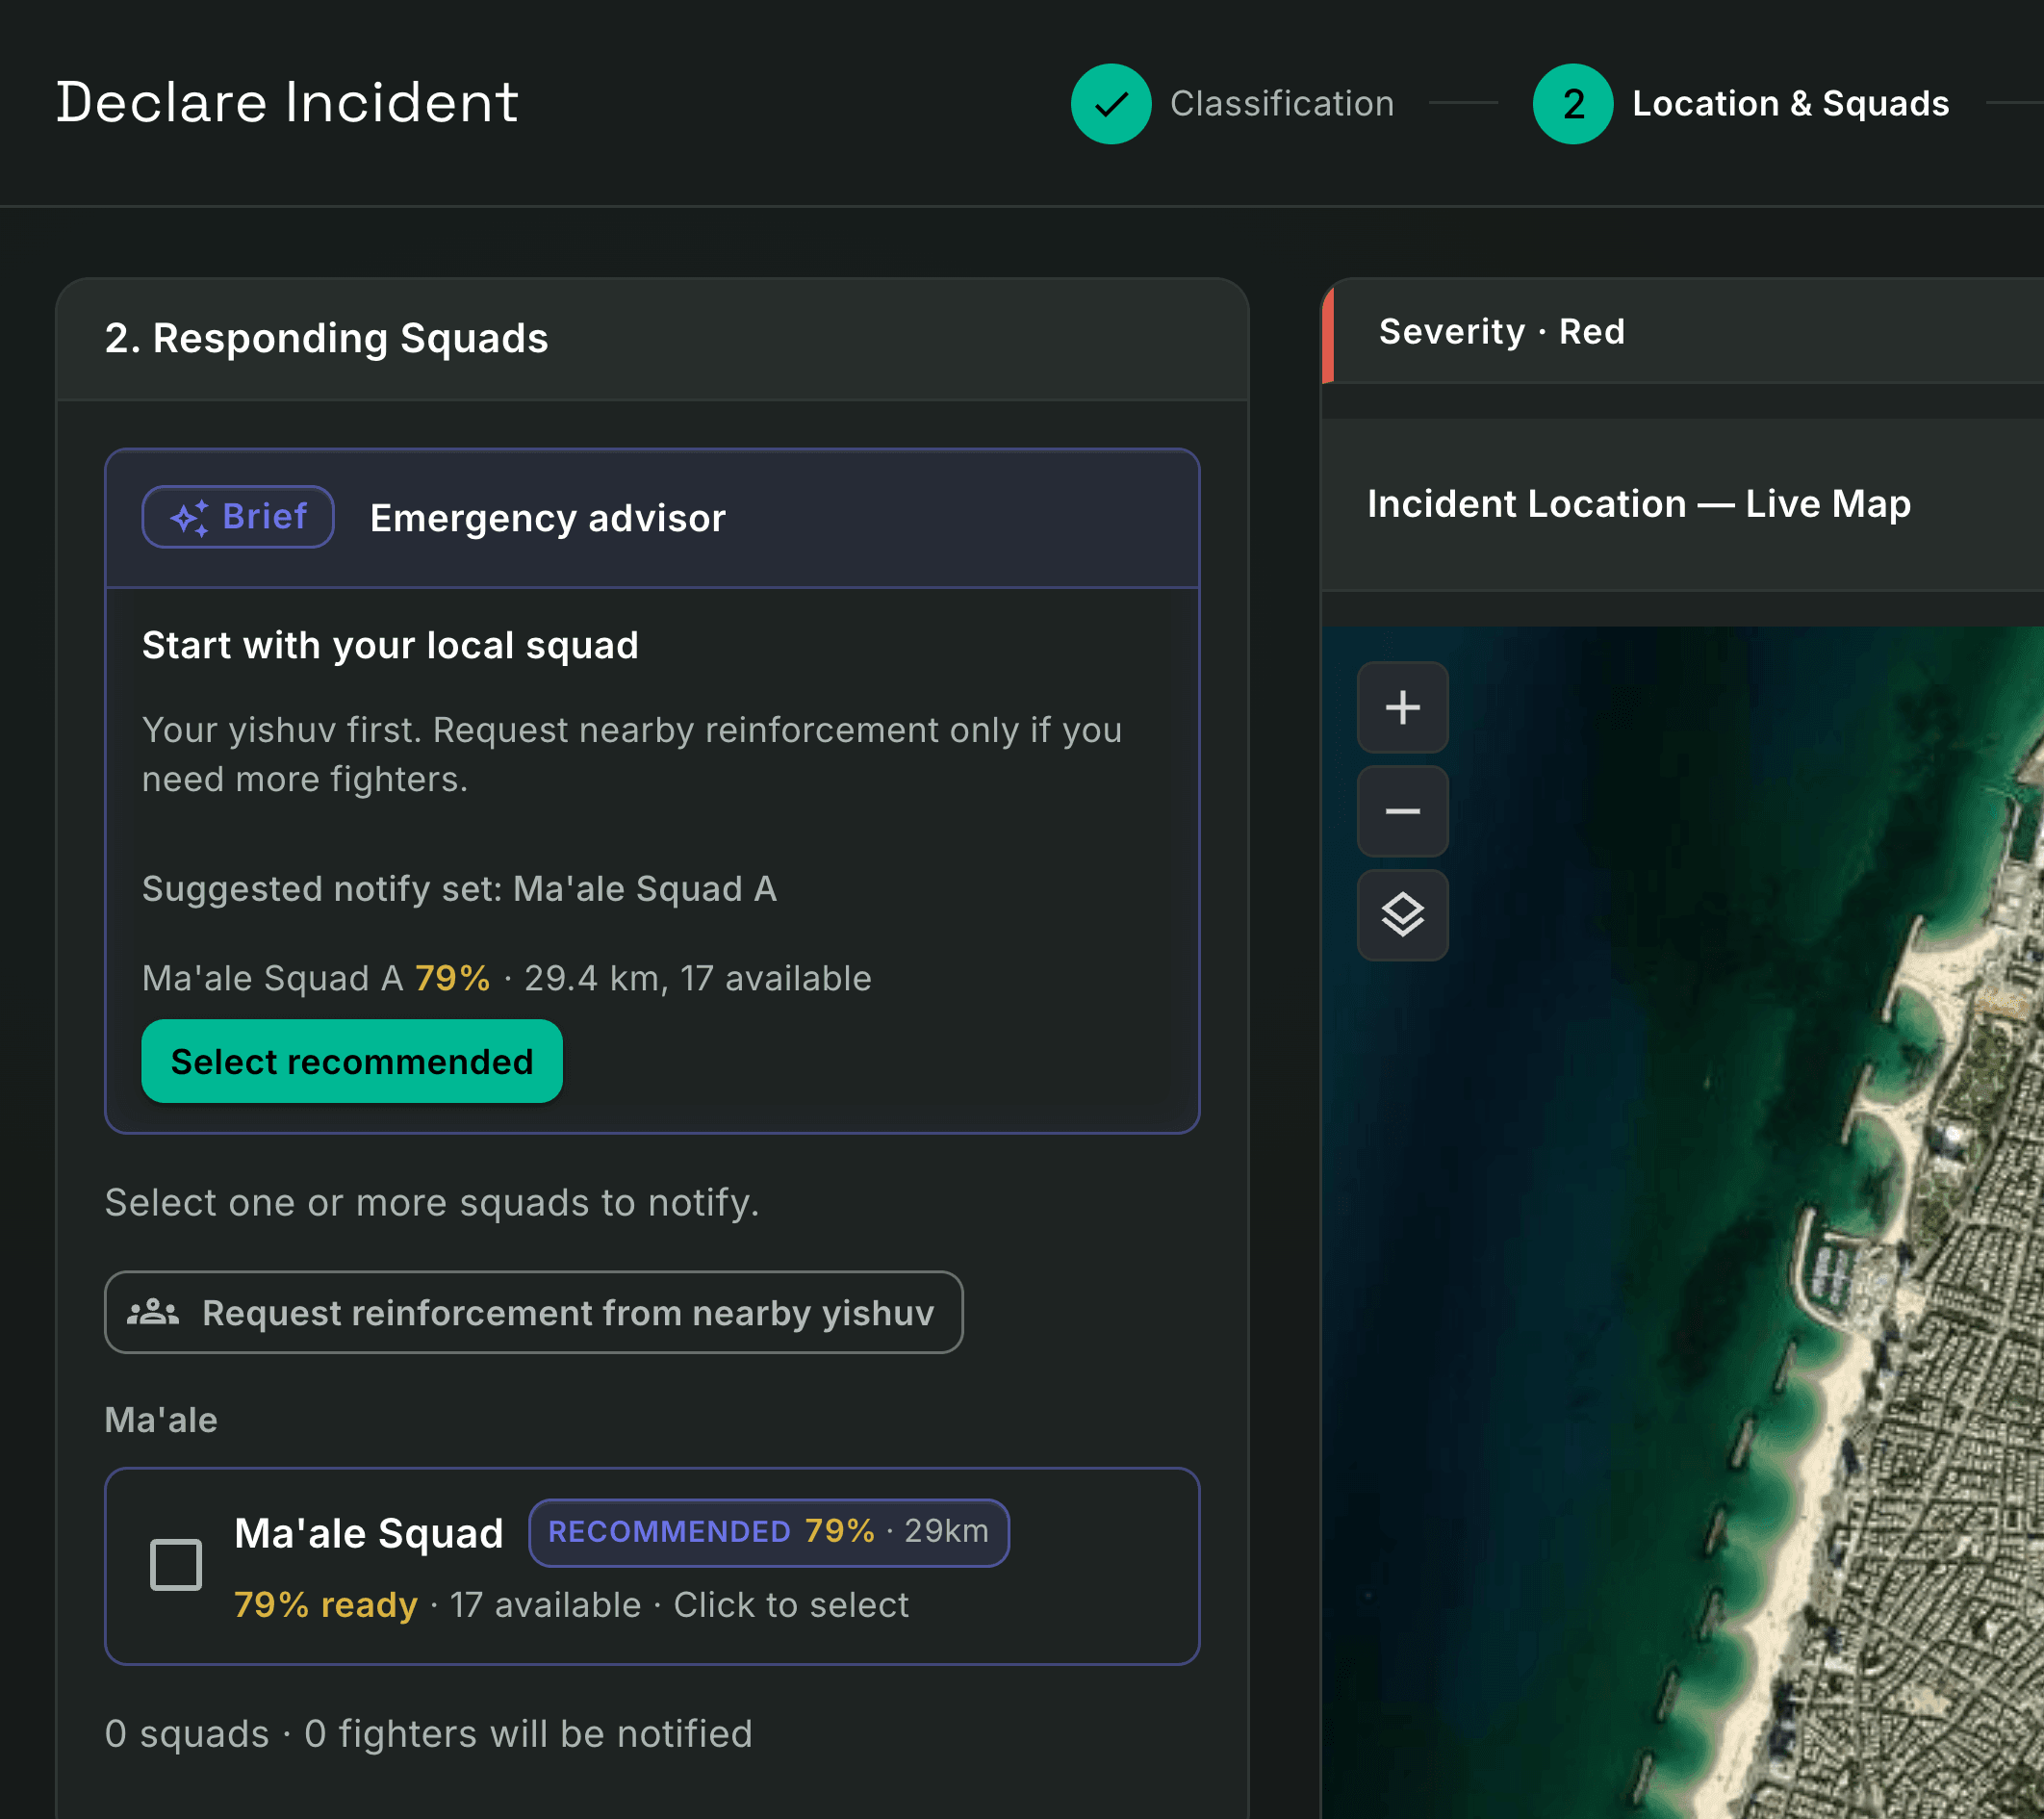2044x1819 pixels.
Task: Click the 'Start with your local squad' heading
Action: 390,645
